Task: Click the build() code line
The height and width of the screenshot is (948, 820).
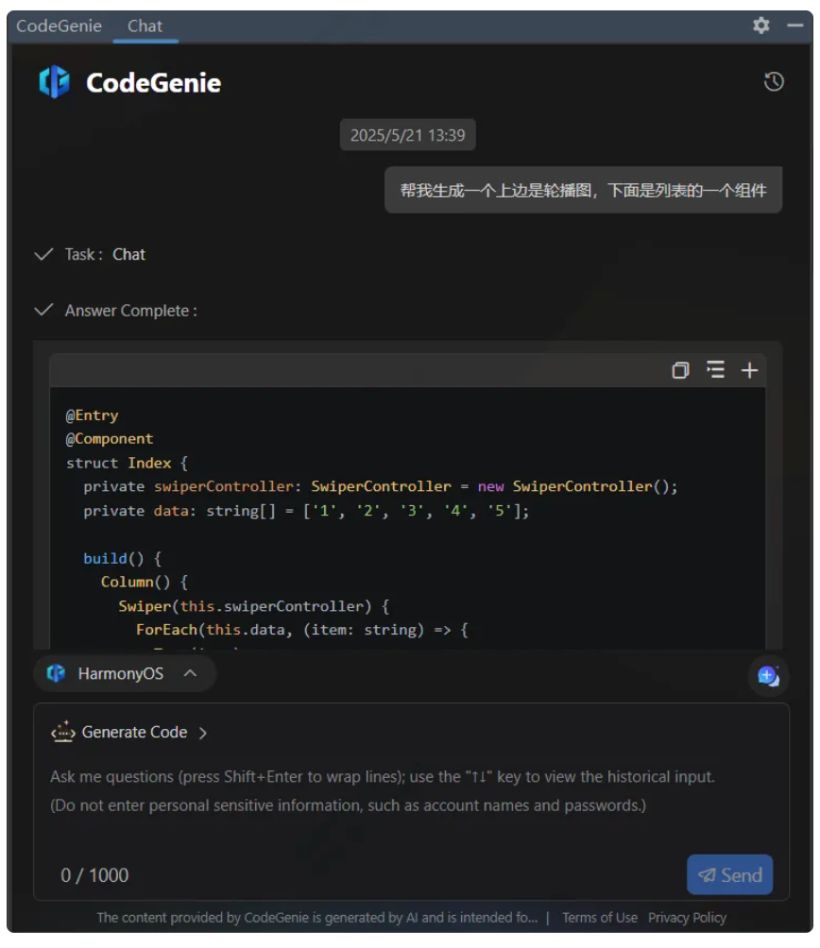Action: [x=122, y=558]
